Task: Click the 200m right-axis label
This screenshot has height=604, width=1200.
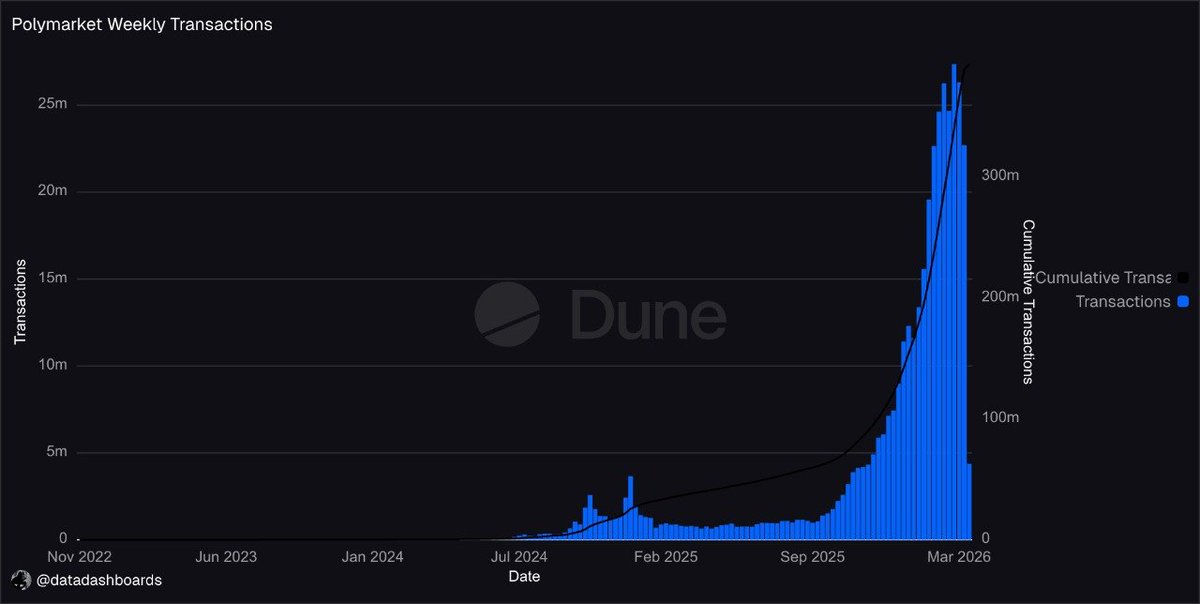Action: click(998, 297)
